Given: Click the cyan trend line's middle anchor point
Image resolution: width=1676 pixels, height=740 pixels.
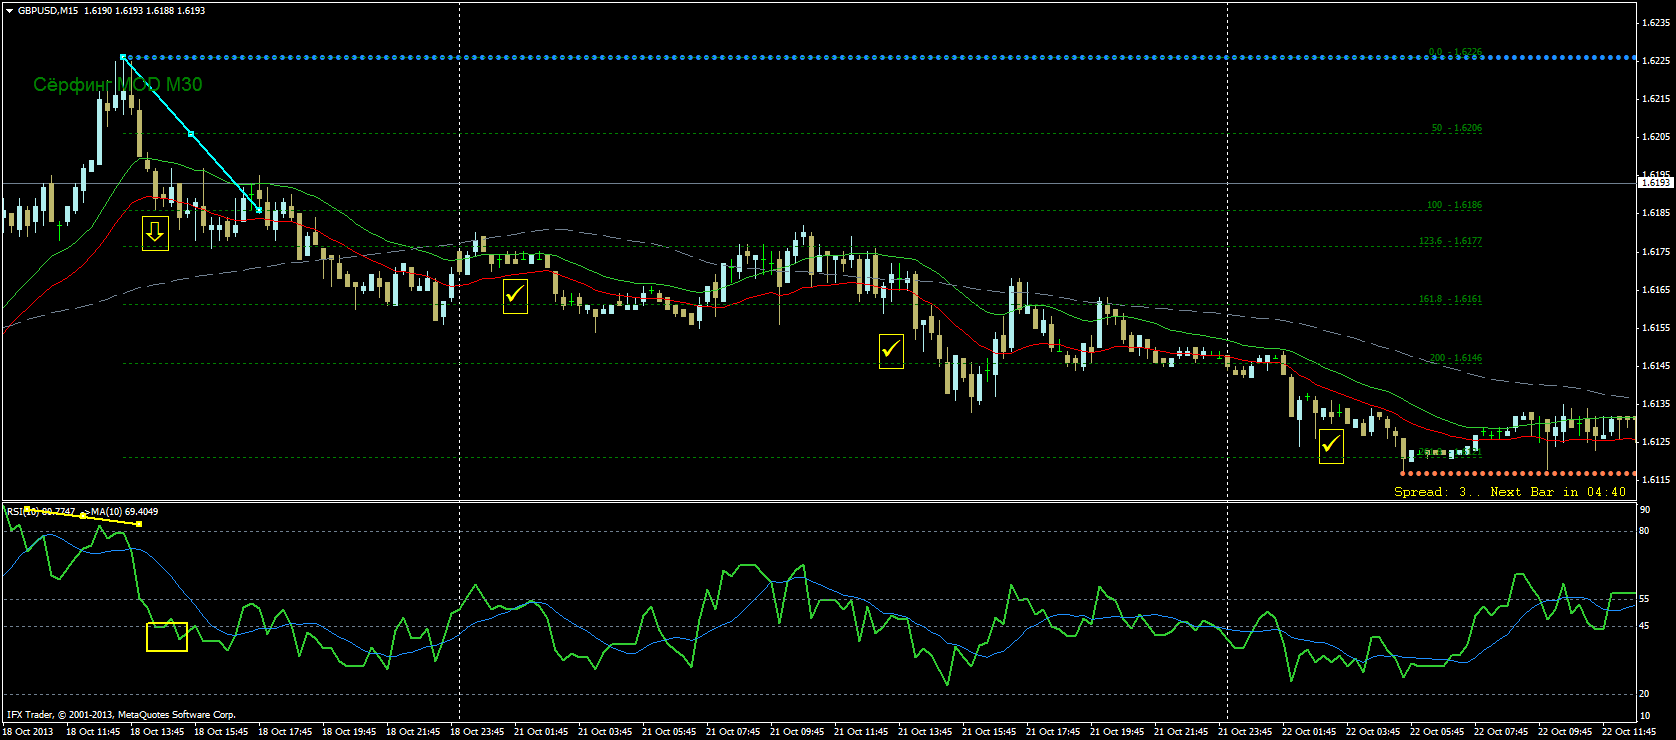Looking at the screenshot, I should 191,134.
